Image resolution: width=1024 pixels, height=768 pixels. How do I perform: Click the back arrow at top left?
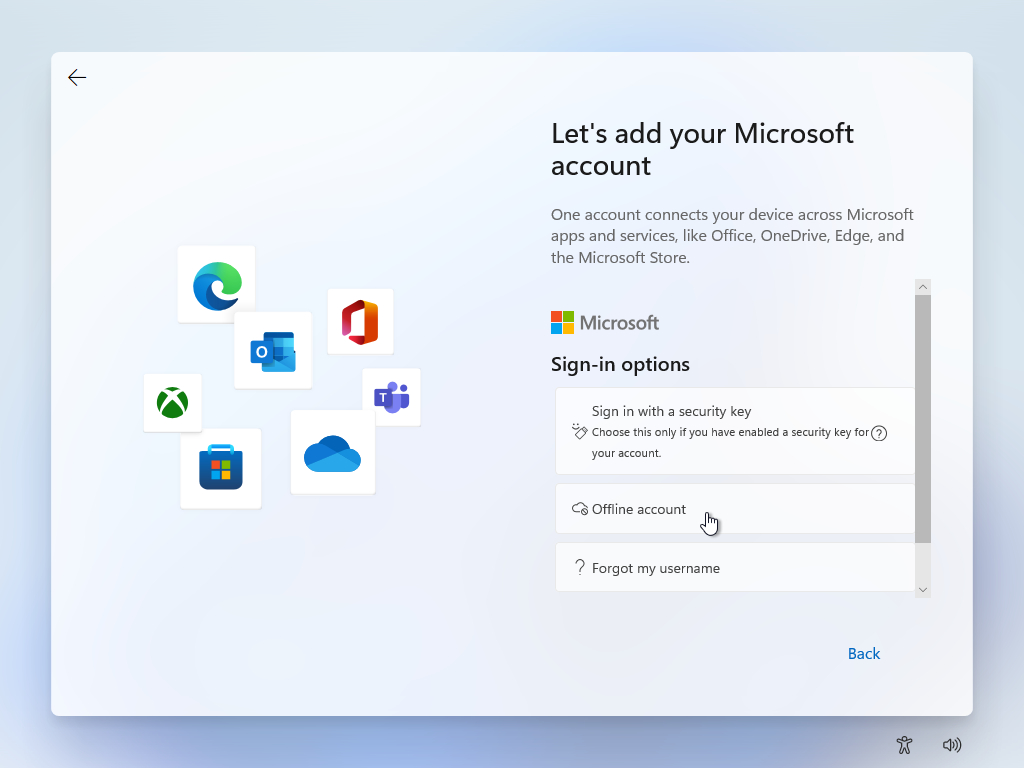pos(77,78)
